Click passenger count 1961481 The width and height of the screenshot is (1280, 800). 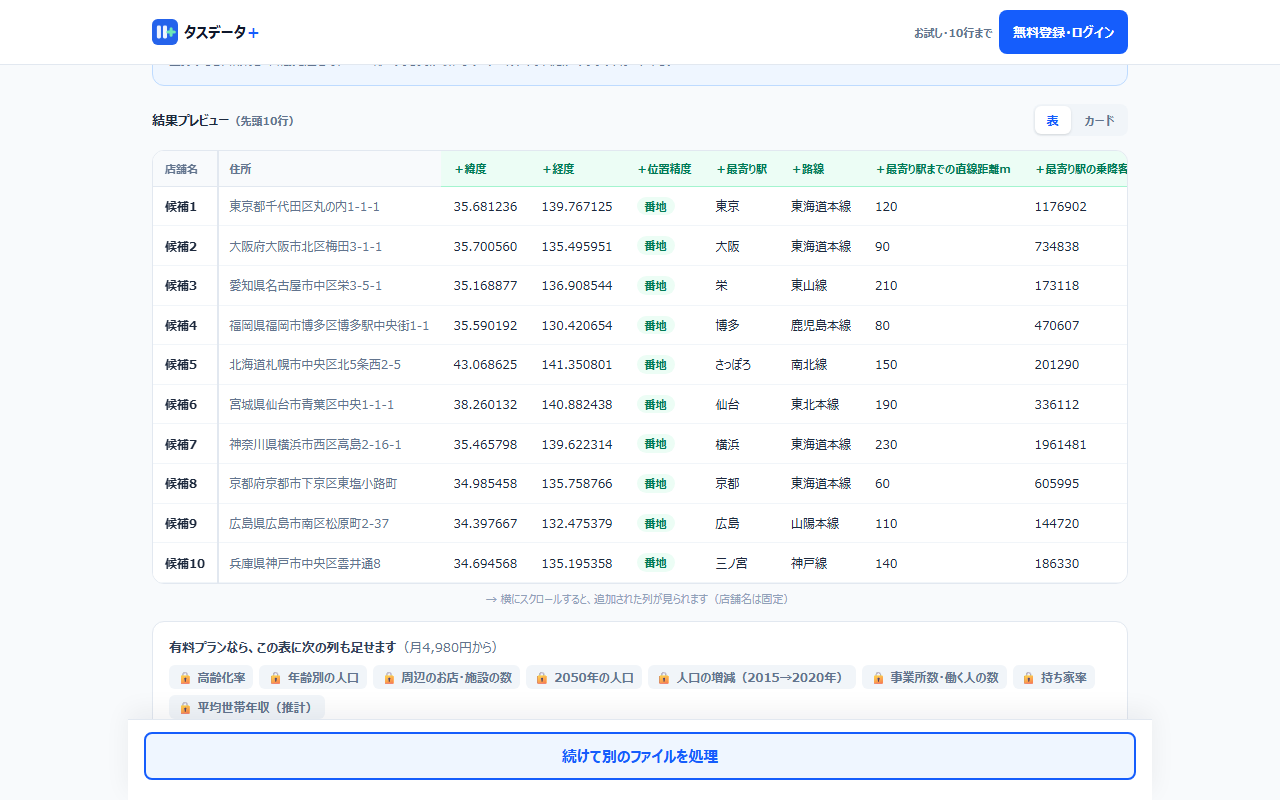click(x=1061, y=444)
